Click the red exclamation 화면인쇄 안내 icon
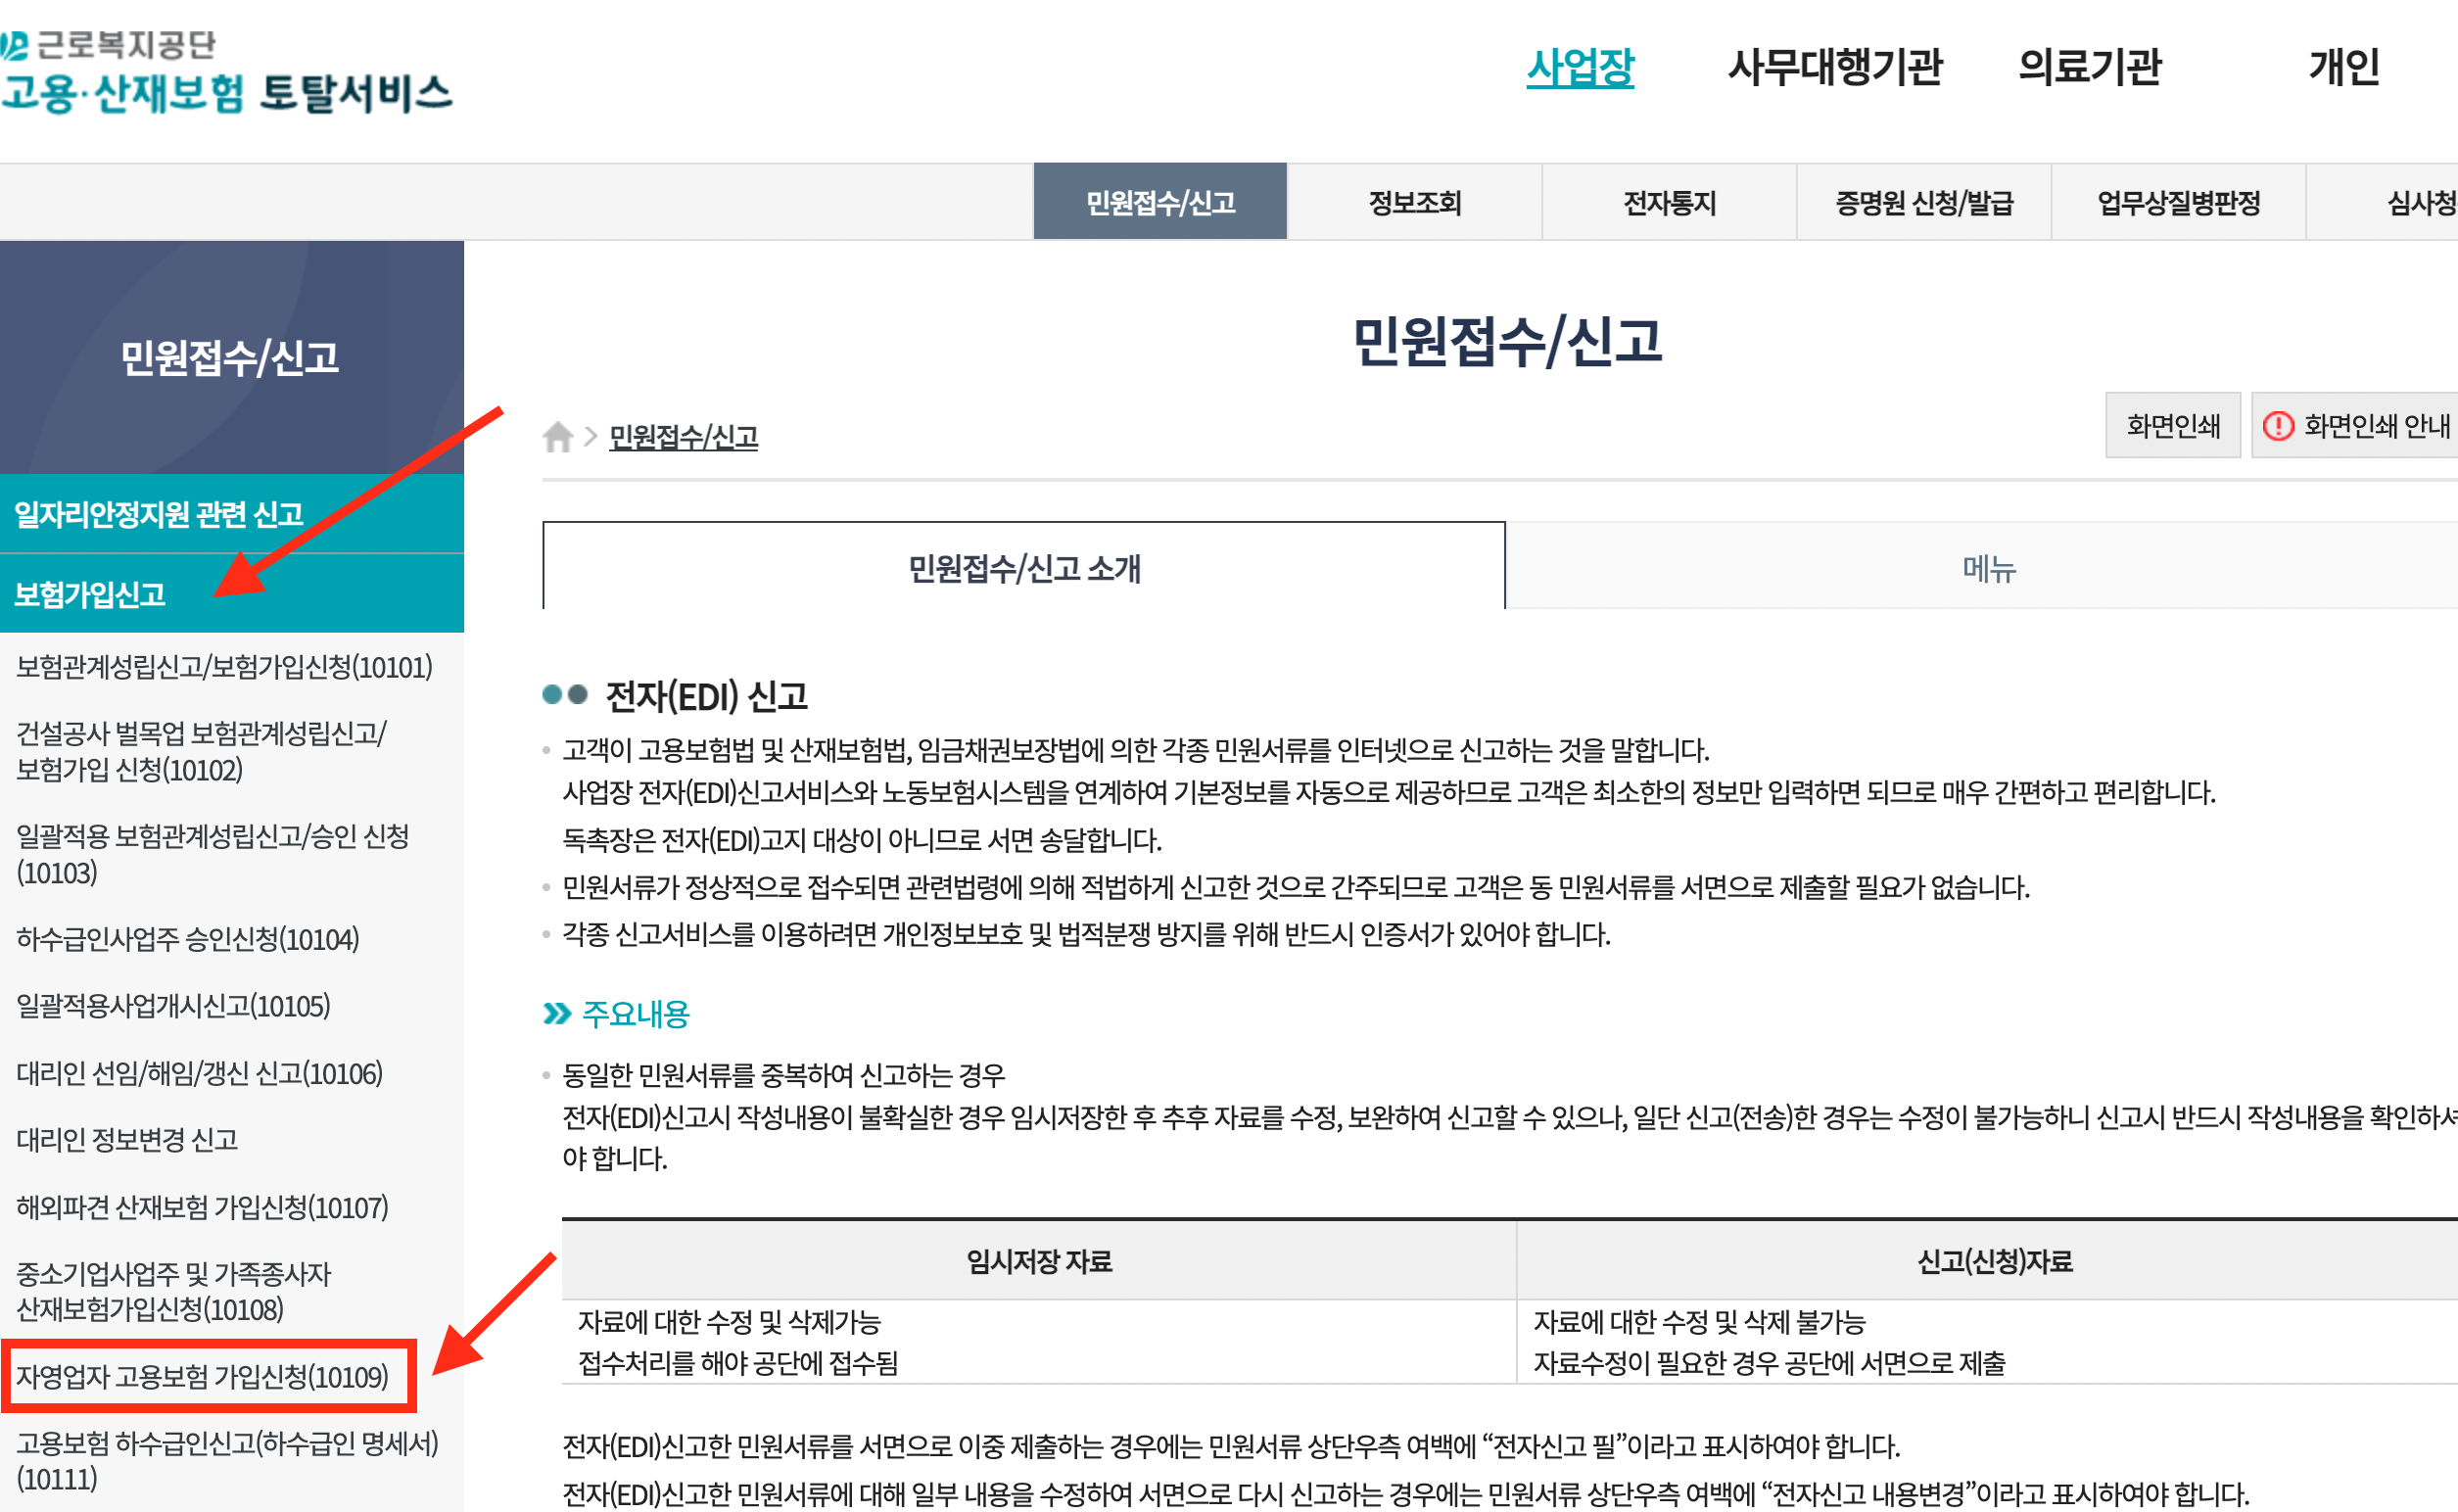2458x1512 pixels. (x=2277, y=426)
